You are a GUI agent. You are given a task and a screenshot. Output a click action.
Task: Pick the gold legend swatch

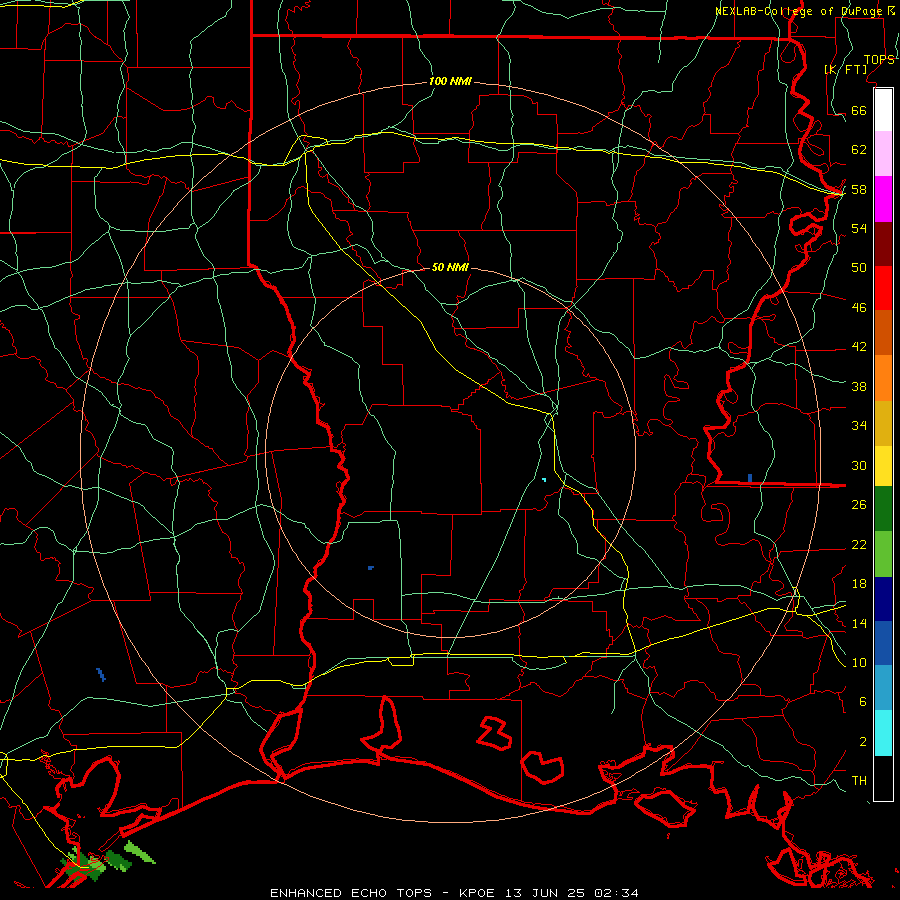(883, 422)
